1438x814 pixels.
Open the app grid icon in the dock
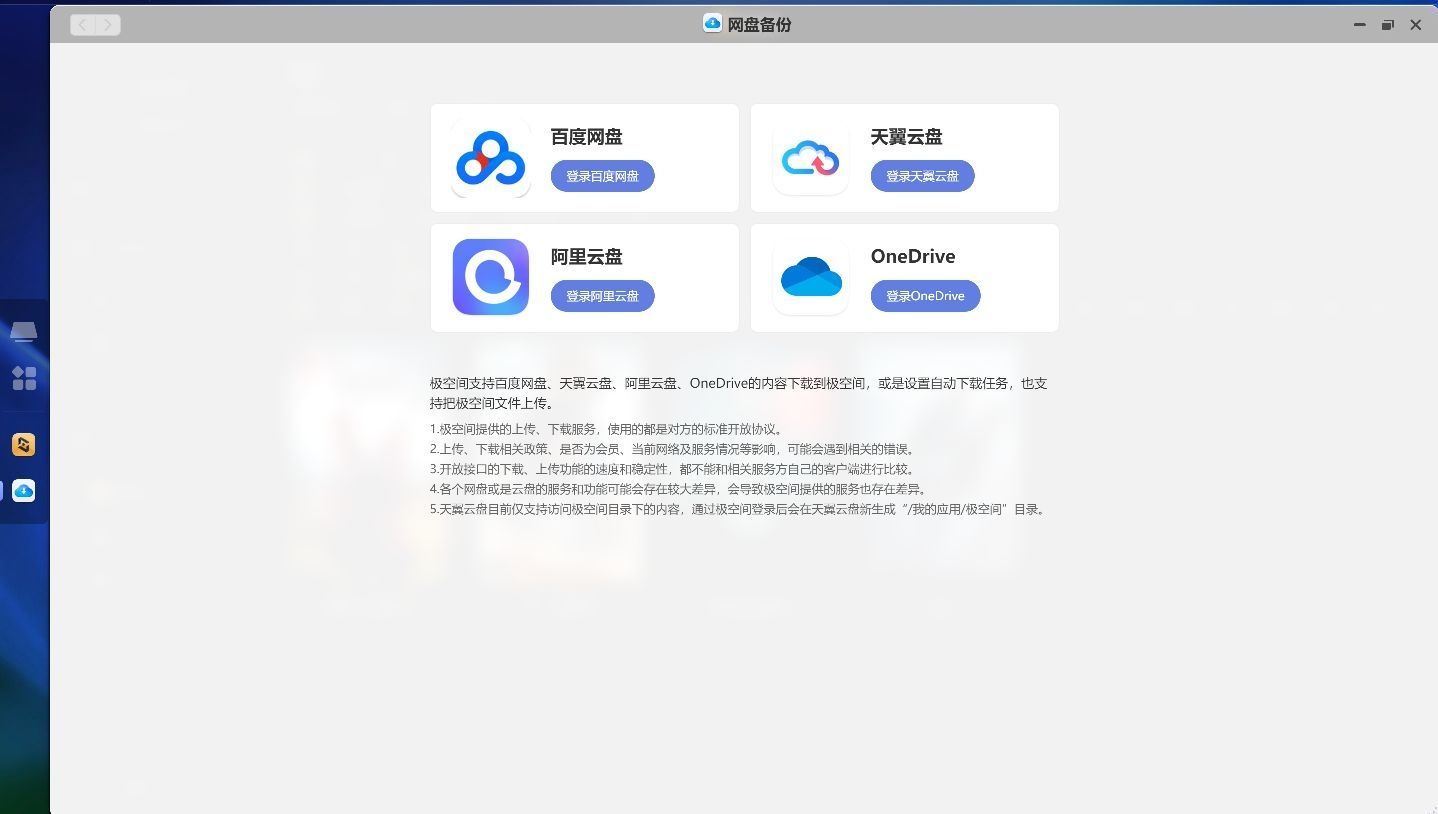point(24,378)
